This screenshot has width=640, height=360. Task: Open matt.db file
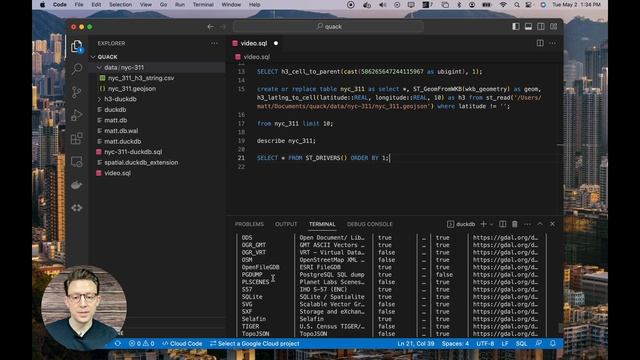click(116, 120)
